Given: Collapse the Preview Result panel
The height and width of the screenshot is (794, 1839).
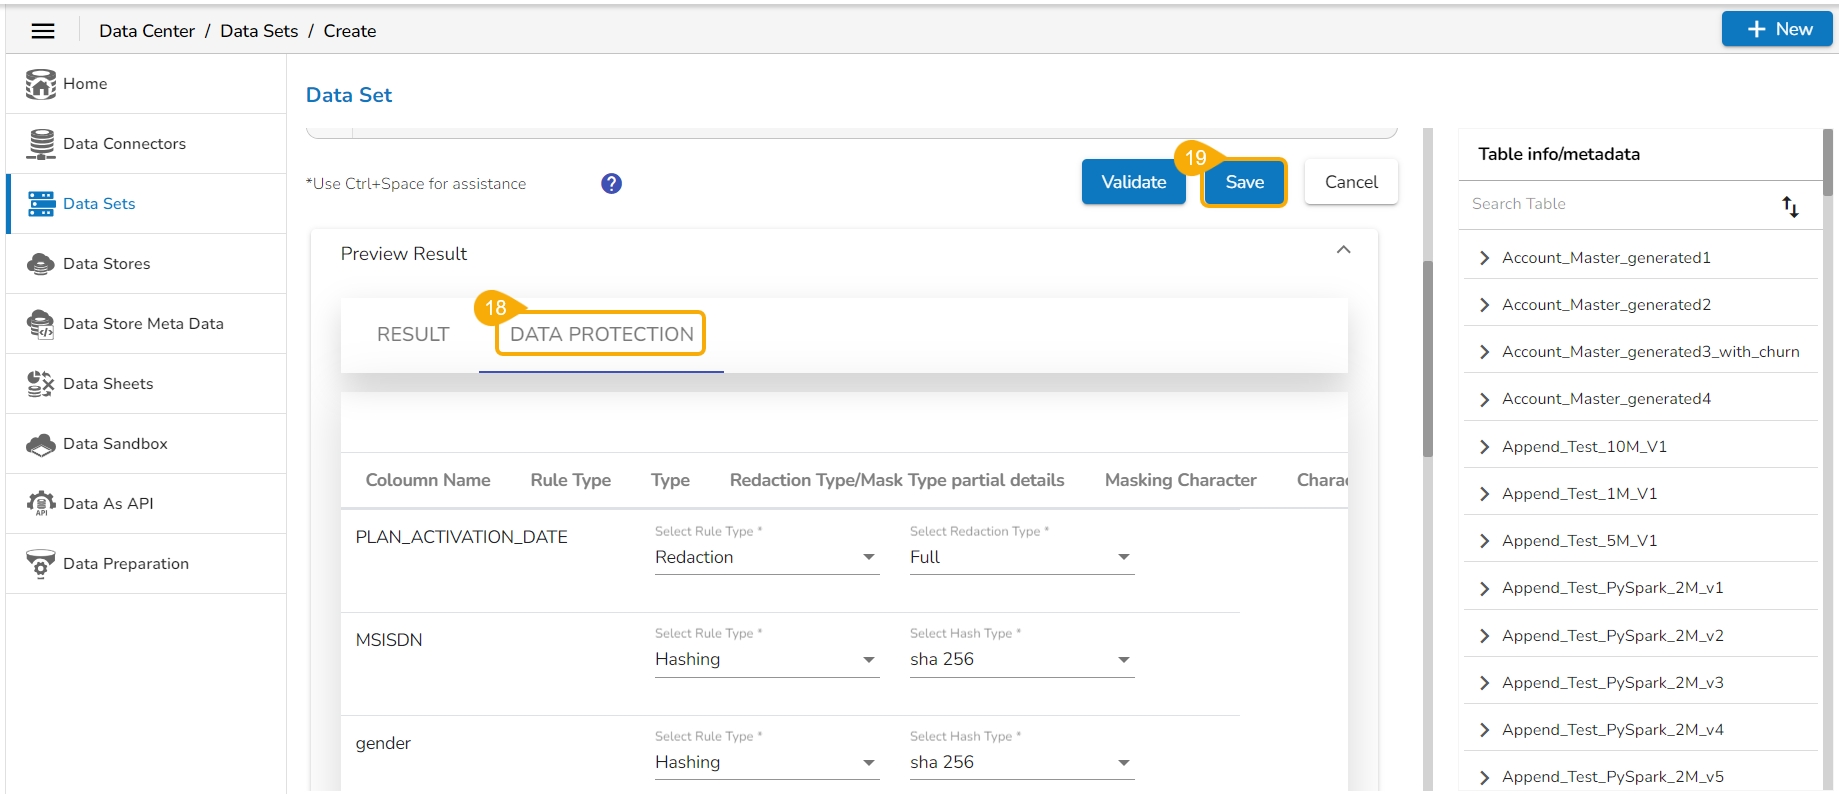Looking at the screenshot, I should click(1343, 250).
